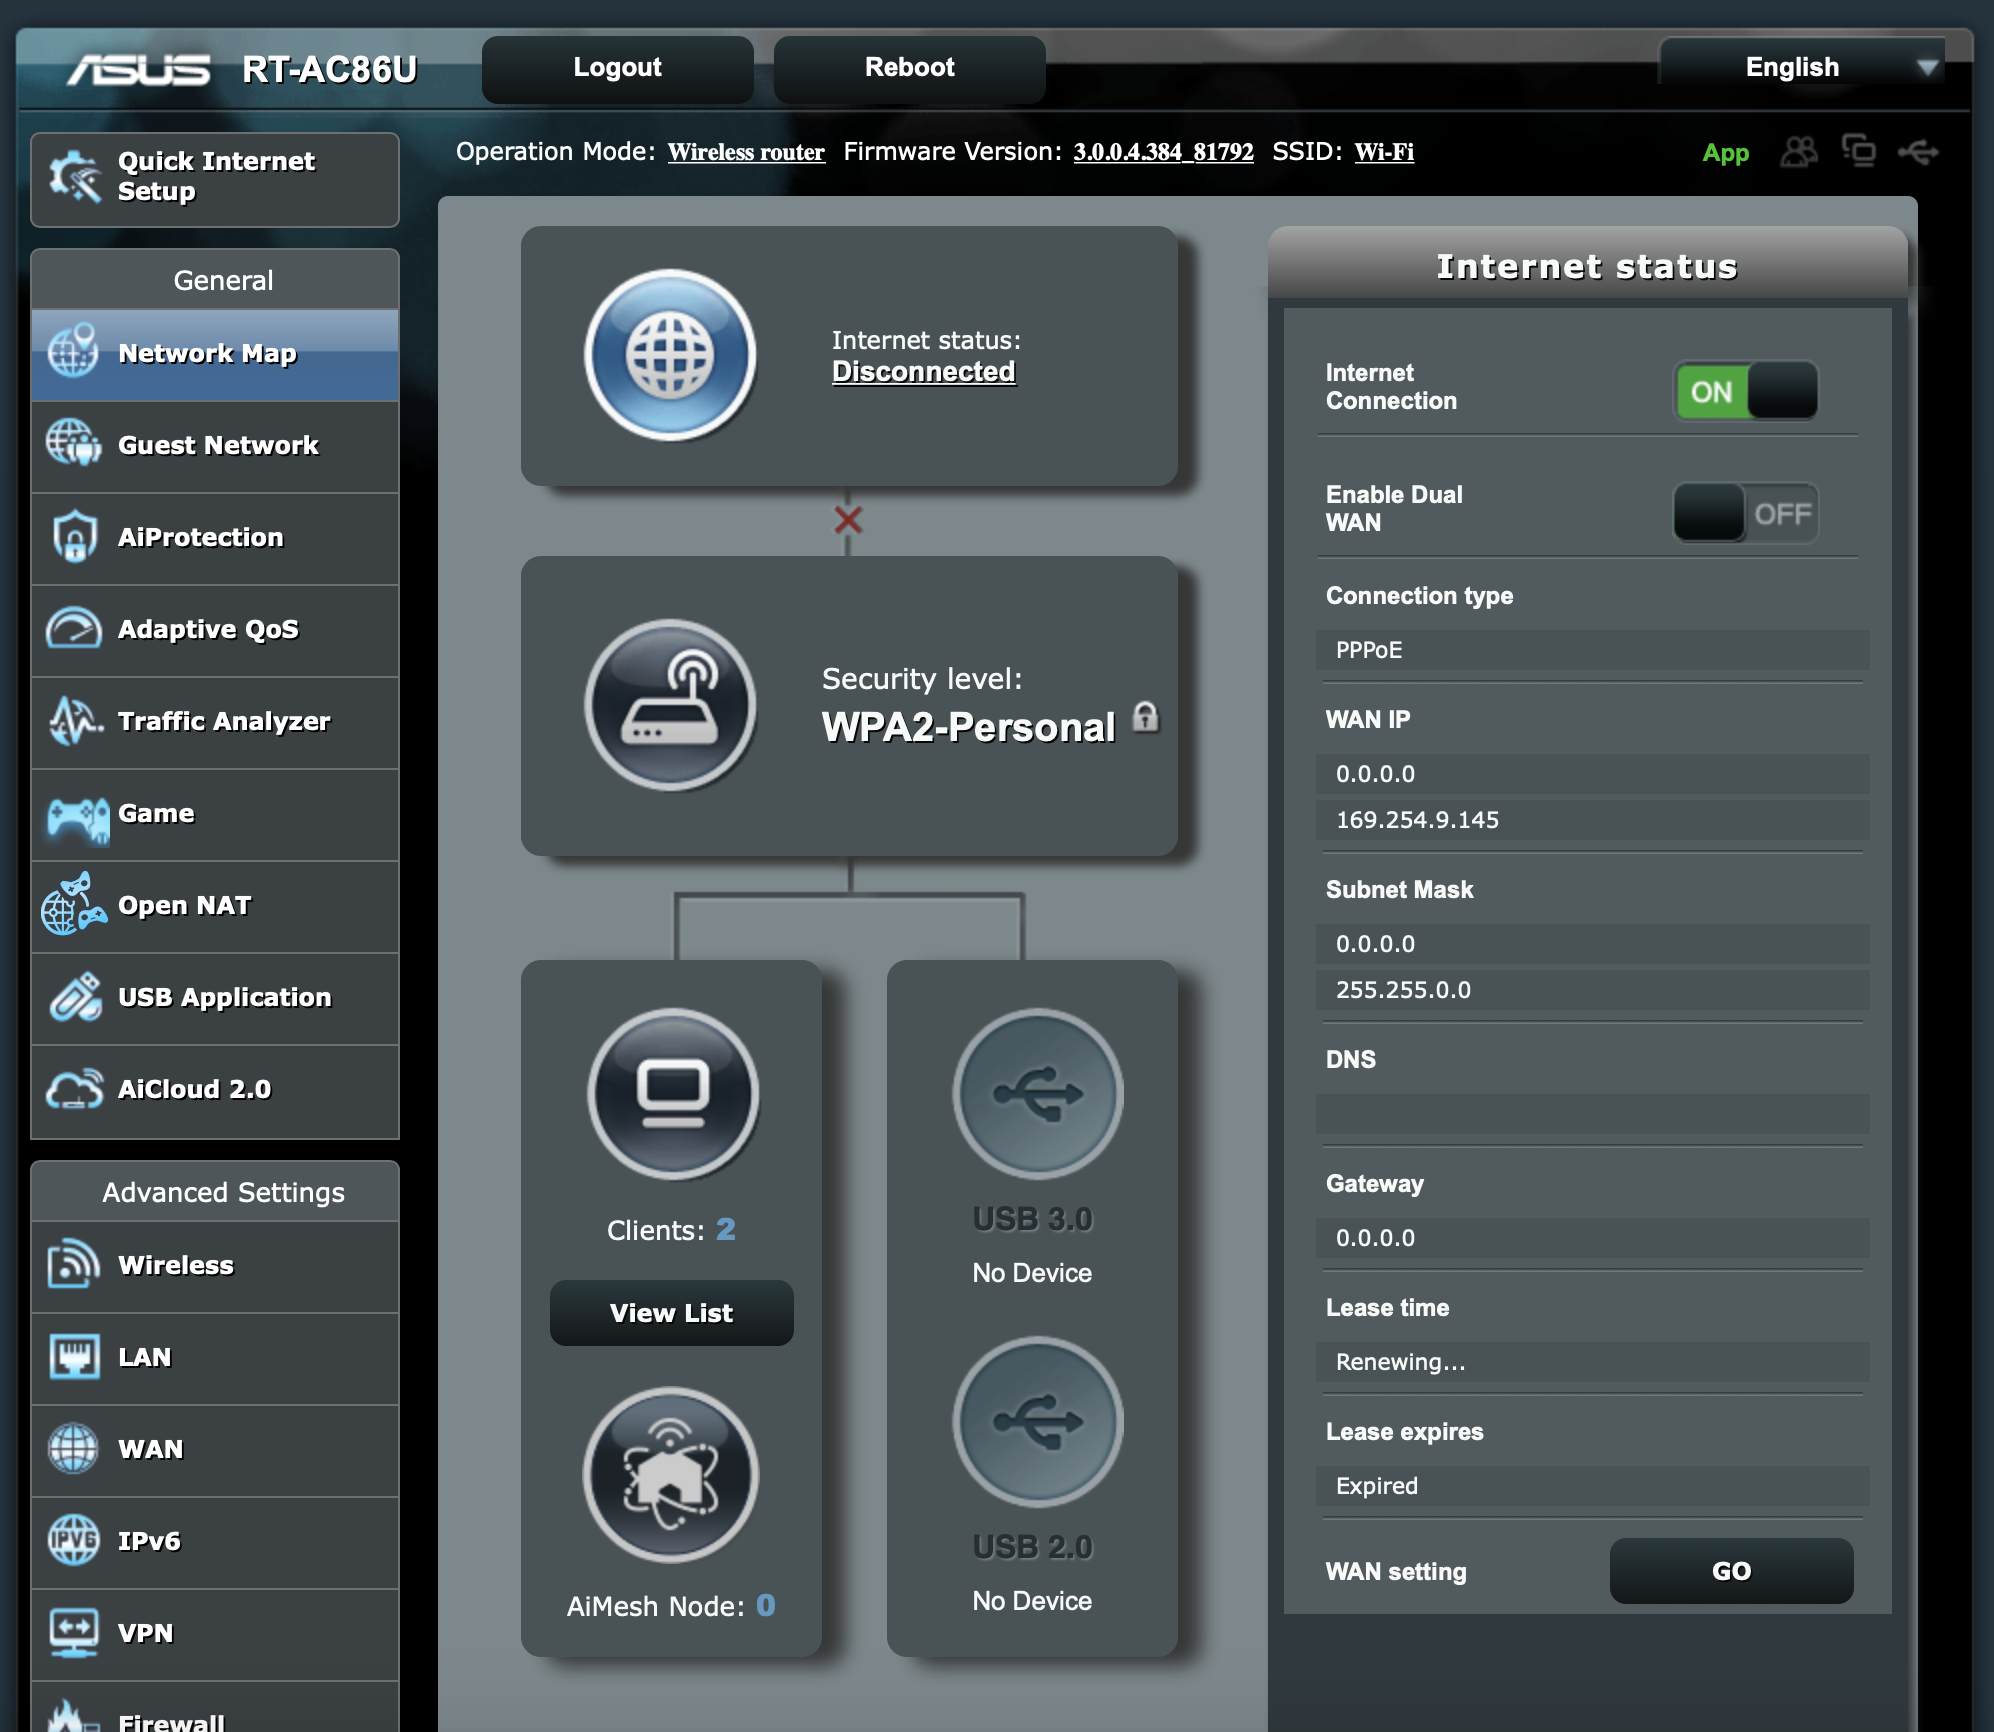Select the Clients computer icon

coord(673,1094)
